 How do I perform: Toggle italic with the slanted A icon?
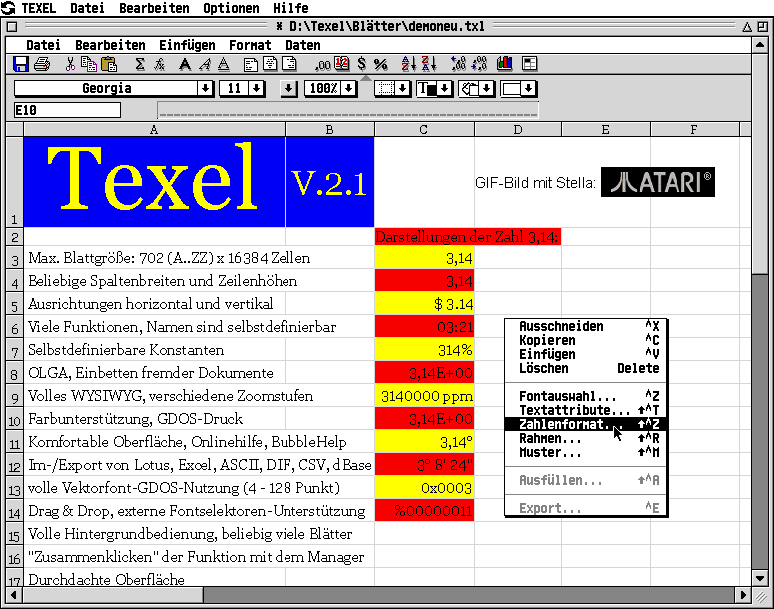point(204,64)
